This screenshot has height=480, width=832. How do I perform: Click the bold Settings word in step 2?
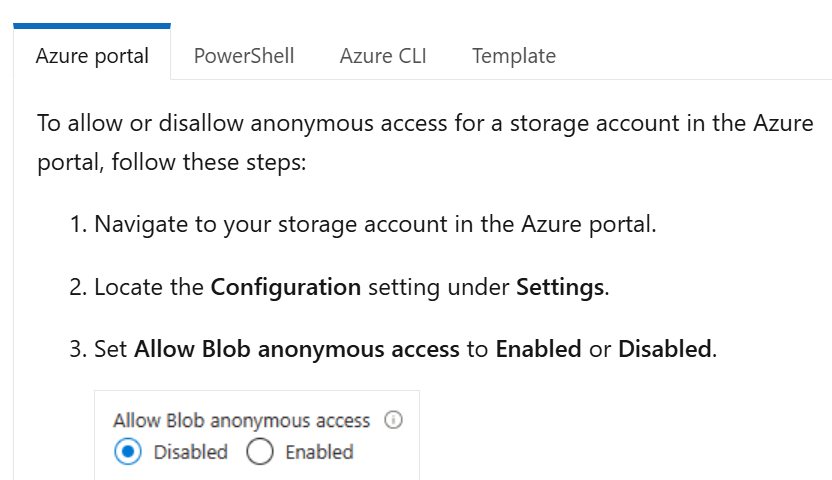(x=560, y=287)
